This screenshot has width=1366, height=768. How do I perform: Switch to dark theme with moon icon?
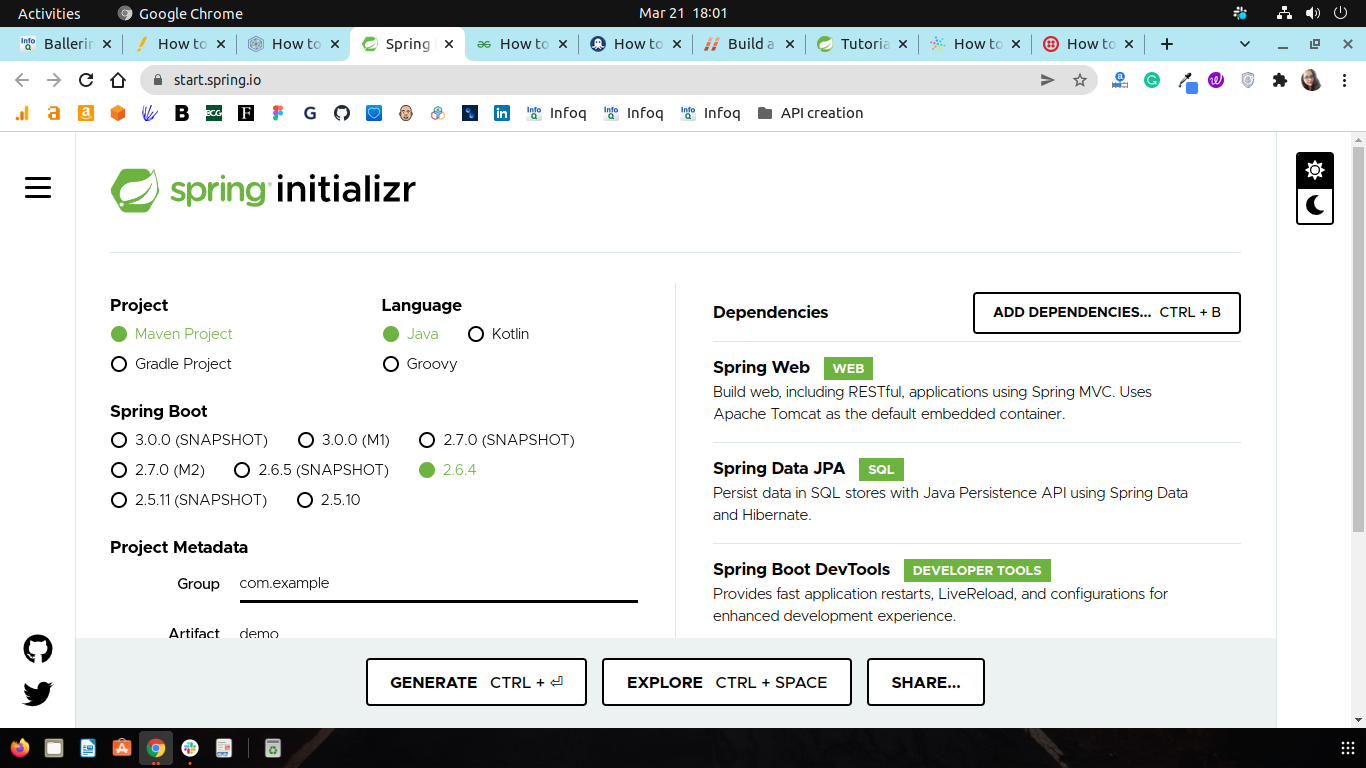tap(1315, 206)
